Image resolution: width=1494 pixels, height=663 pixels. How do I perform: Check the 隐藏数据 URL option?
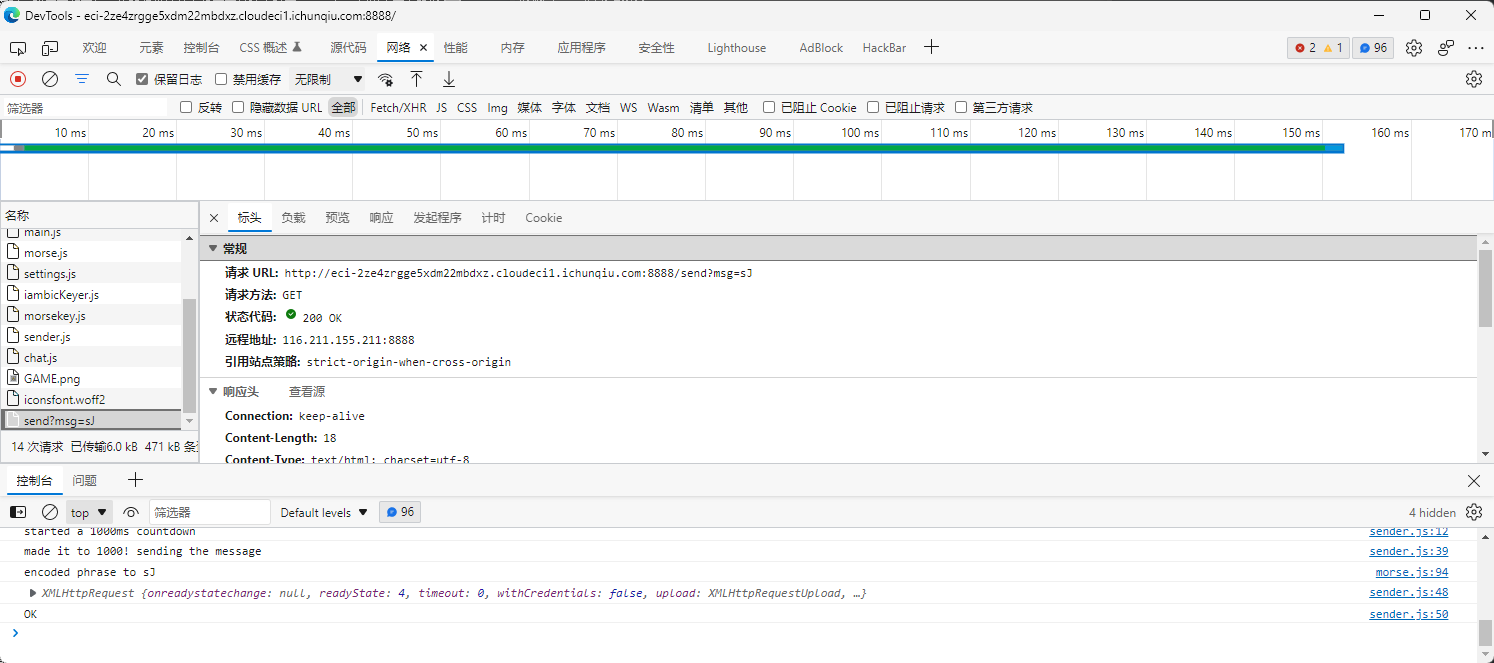pyautogui.click(x=238, y=108)
